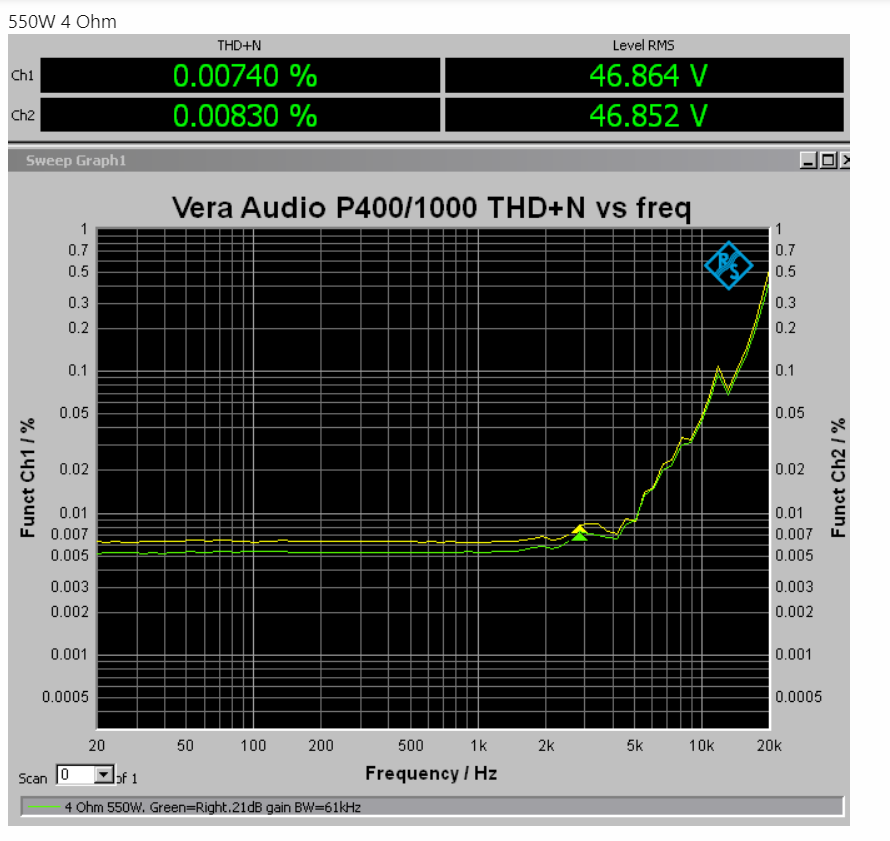Click the 'Funct Ch1 / %' axis label
This screenshot has height=841, width=890.
pyautogui.click(x=27, y=478)
